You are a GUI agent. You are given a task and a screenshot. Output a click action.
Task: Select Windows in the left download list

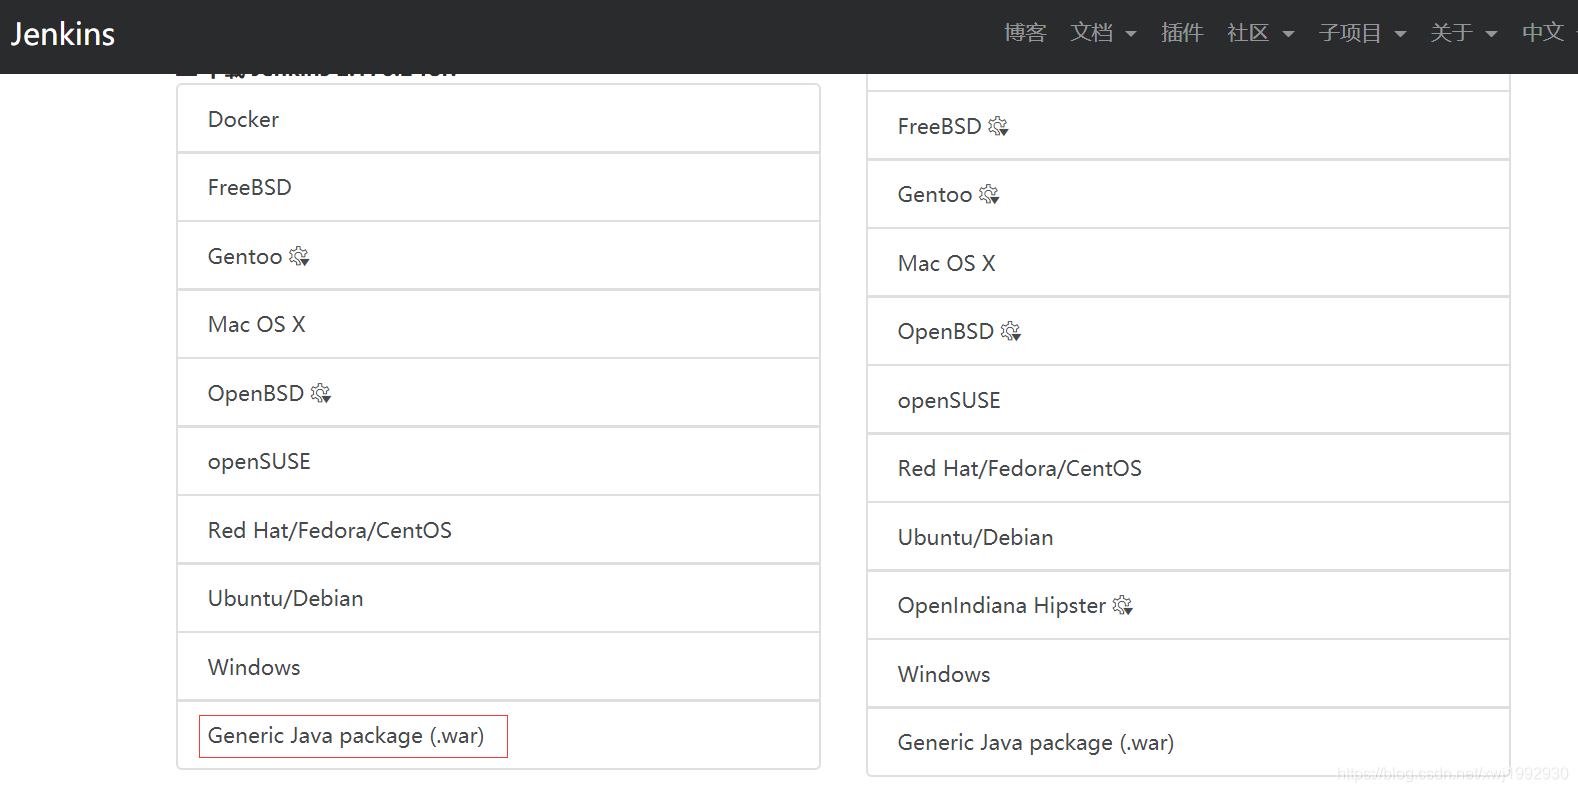tap(498, 667)
